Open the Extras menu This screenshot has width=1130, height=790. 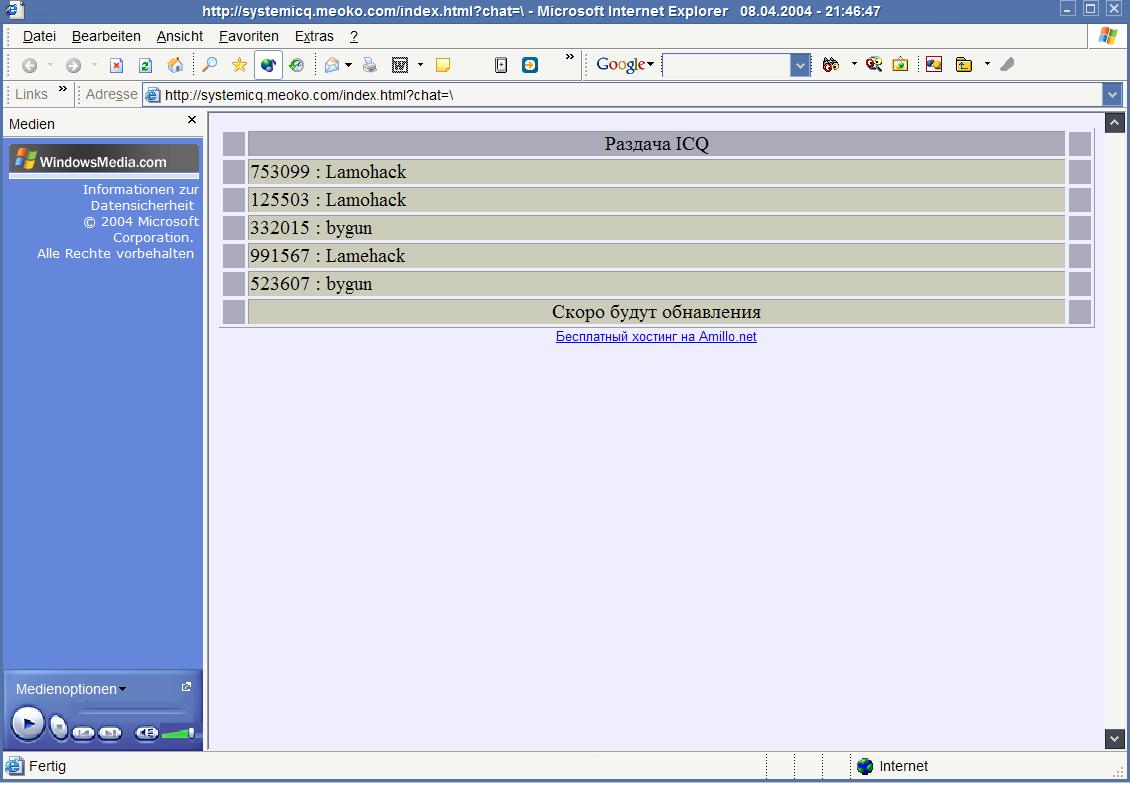pyautogui.click(x=314, y=36)
